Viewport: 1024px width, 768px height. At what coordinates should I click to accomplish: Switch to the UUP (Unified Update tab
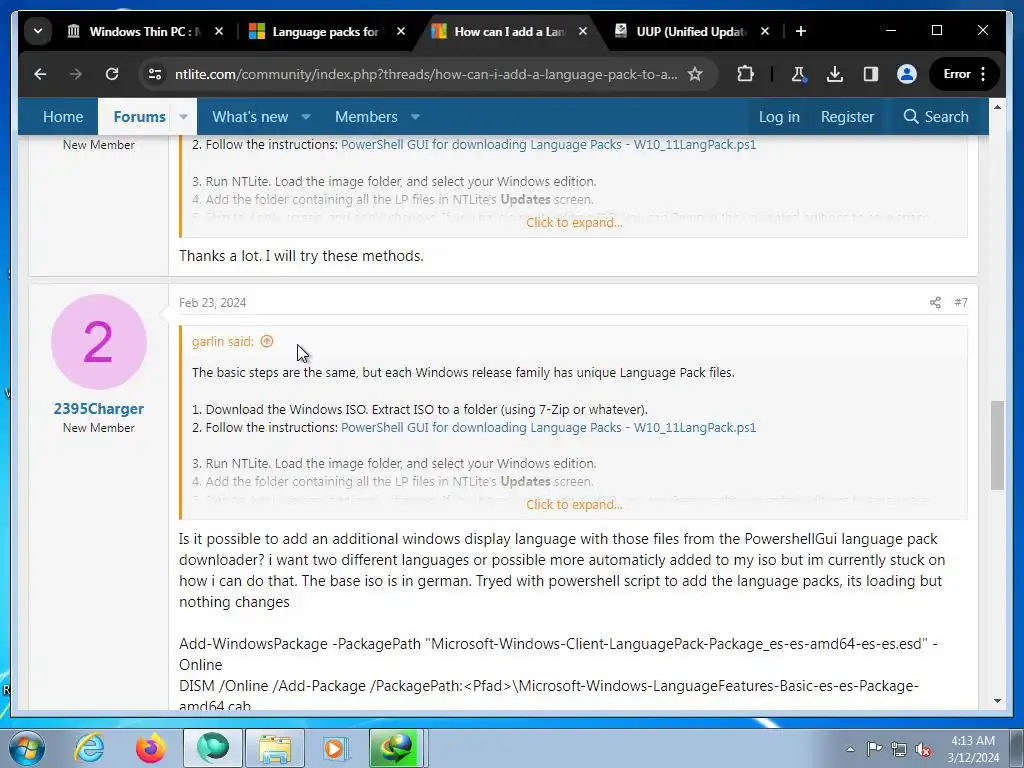click(692, 31)
